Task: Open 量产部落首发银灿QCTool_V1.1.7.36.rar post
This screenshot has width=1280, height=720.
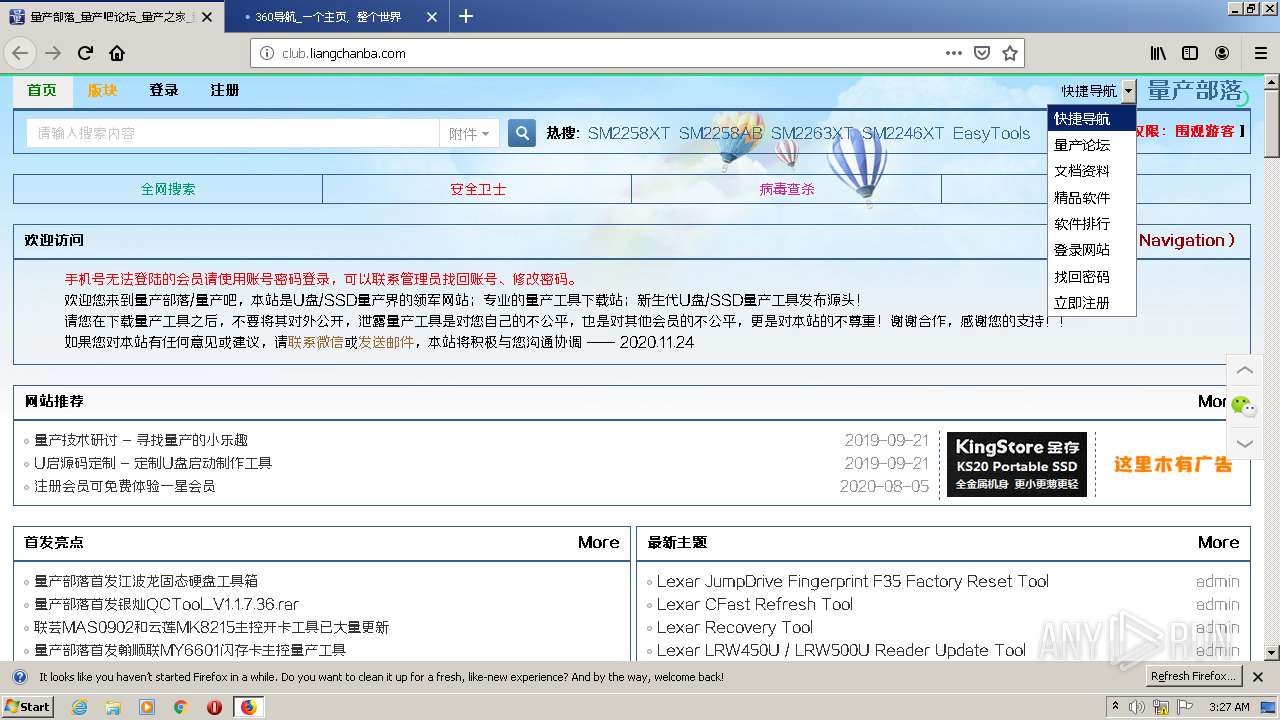Action: (167, 604)
